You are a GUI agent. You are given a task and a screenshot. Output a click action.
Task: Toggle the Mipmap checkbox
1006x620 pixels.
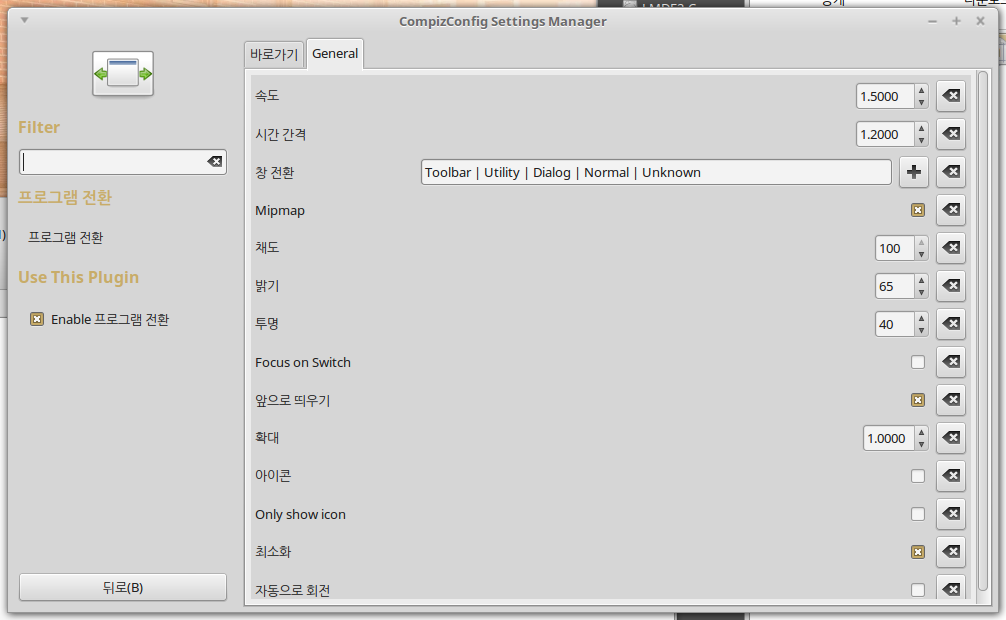tap(918, 210)
